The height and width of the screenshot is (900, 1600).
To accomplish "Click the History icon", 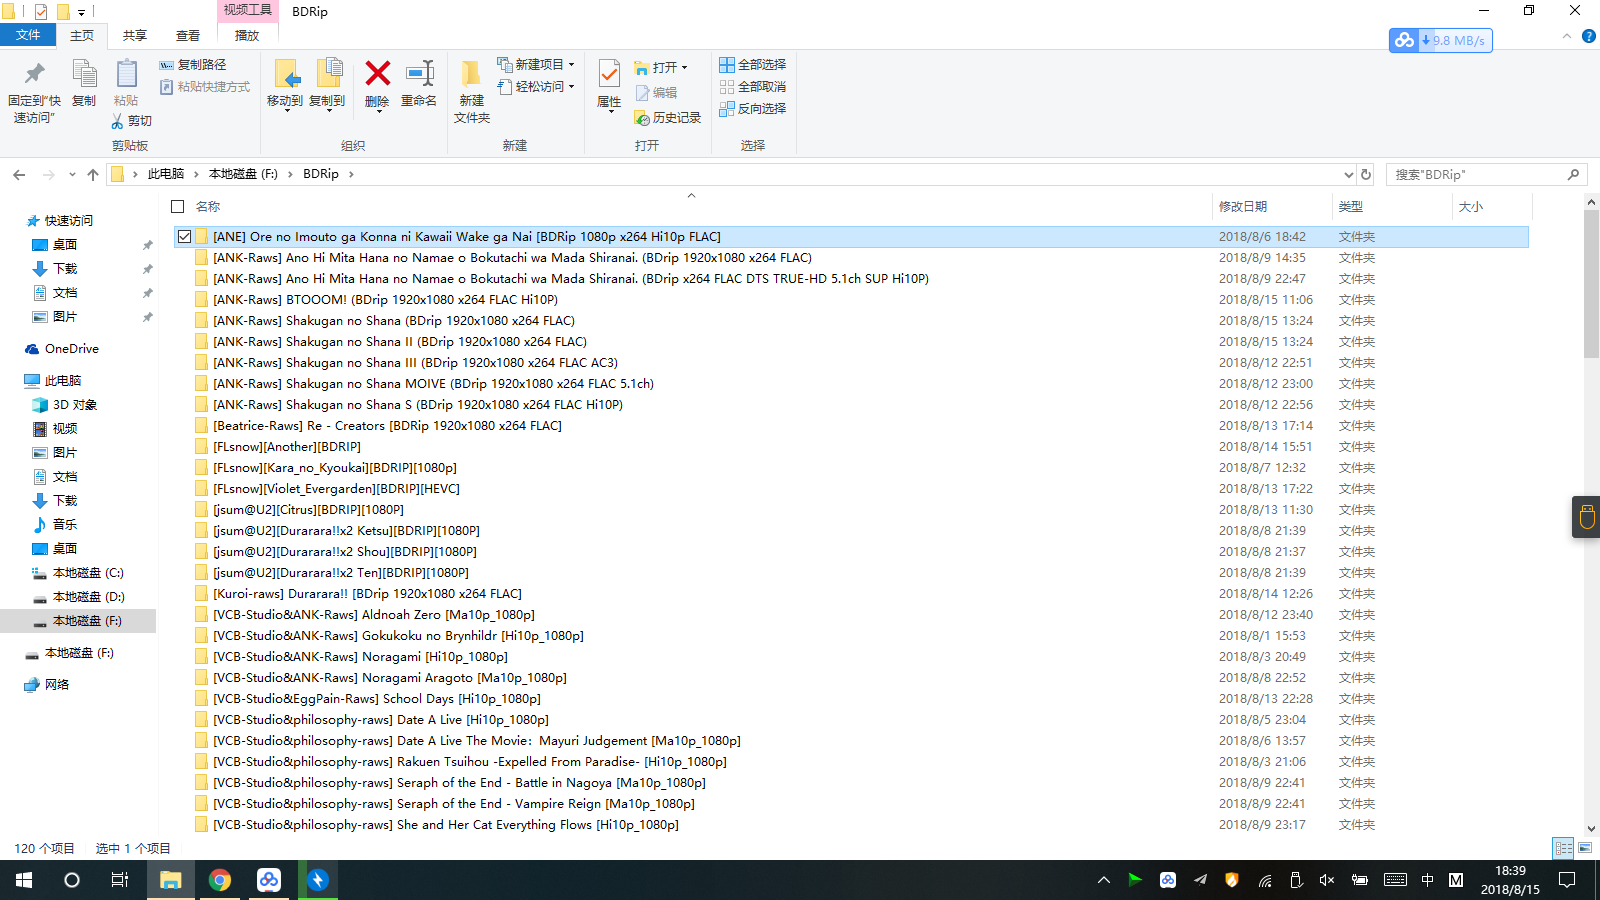I will click(642, 118).
